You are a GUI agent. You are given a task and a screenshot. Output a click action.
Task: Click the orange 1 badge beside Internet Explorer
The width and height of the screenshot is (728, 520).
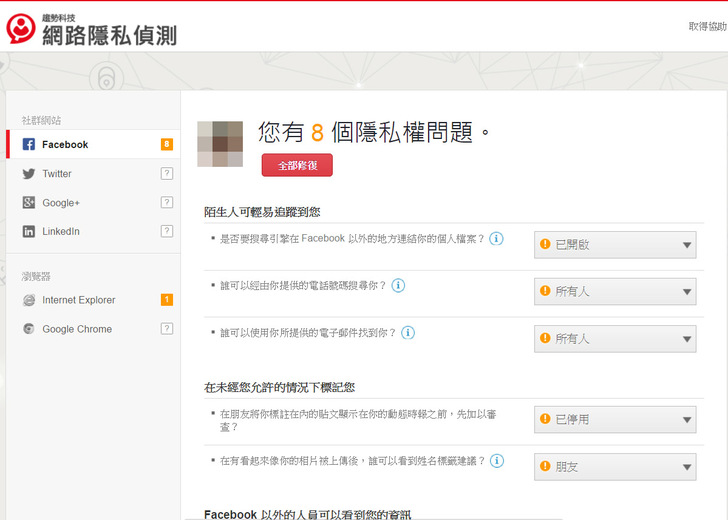click(167, 300)
